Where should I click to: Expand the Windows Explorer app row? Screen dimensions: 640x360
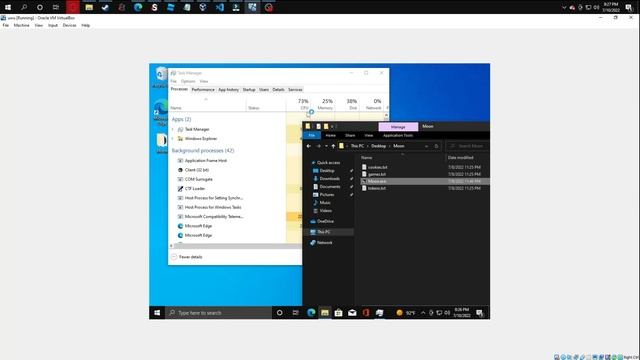tap(173, 139)
